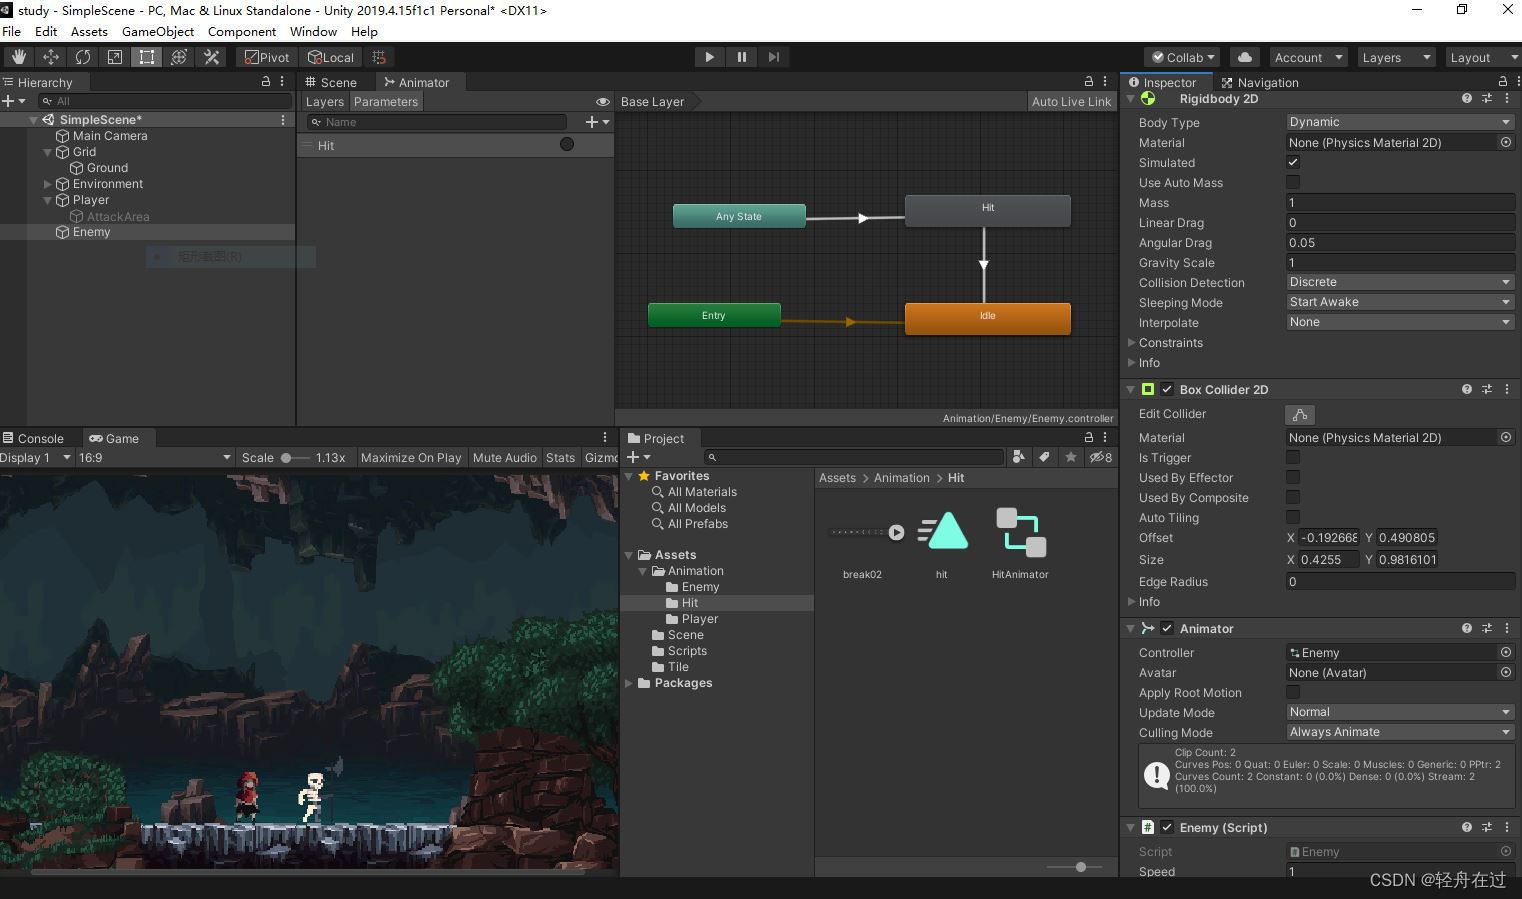Expand Environment in Hierarchy
1522x899 pixels.
tap(47, 184)
